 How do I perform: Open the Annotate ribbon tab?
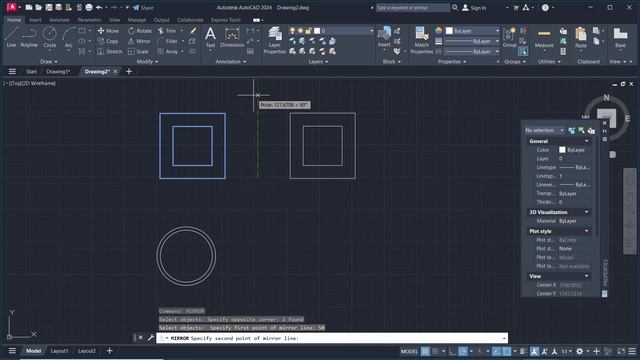(59, 20)
